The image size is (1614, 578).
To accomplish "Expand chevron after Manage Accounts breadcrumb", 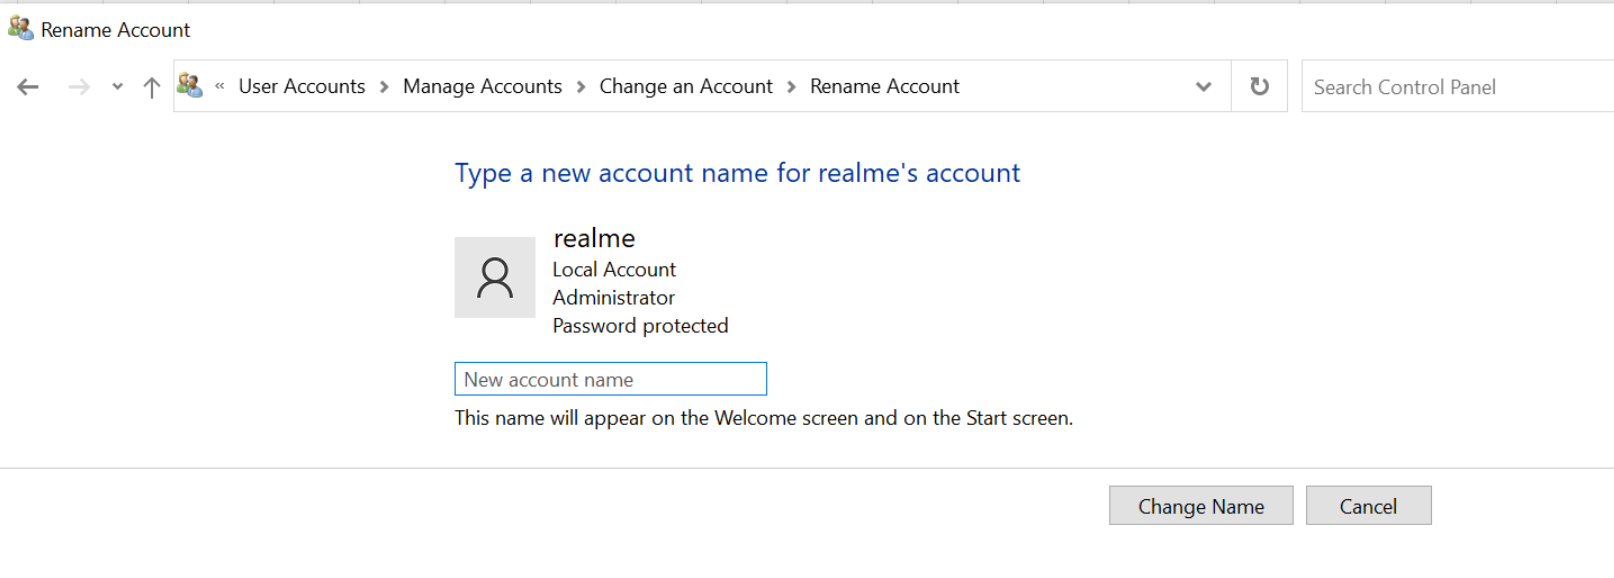I will pos(581,87).
